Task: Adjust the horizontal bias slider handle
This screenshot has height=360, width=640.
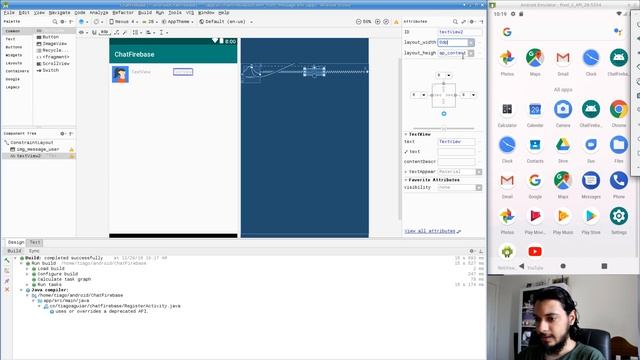Action: [444, 129]
